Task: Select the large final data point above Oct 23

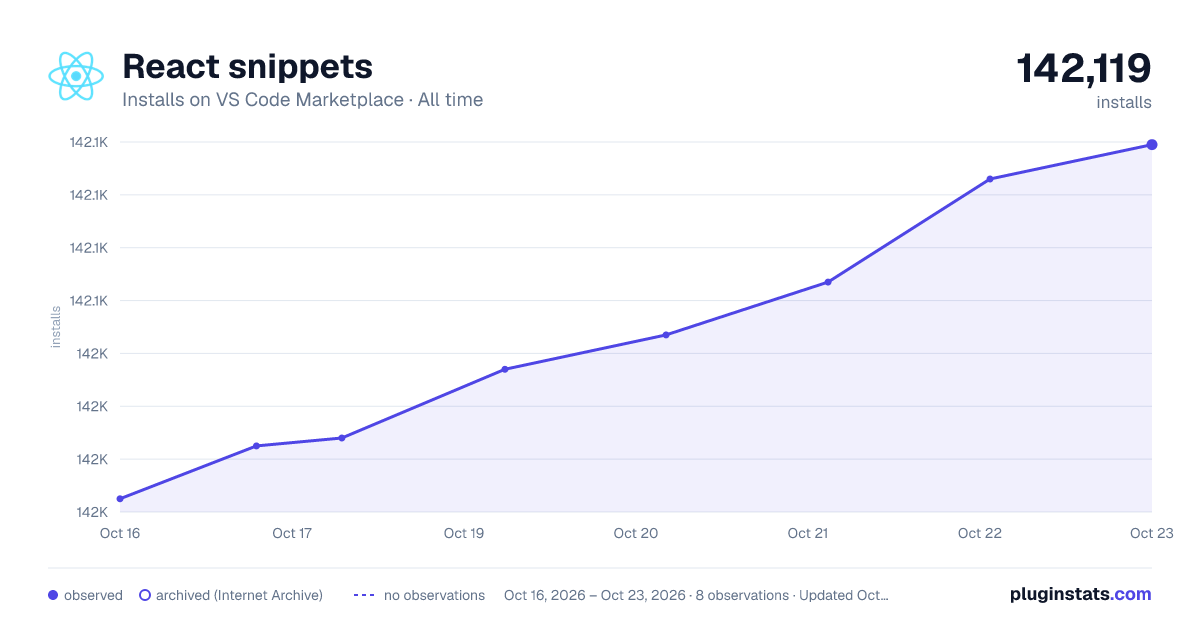Action: tap(1152, 145)
